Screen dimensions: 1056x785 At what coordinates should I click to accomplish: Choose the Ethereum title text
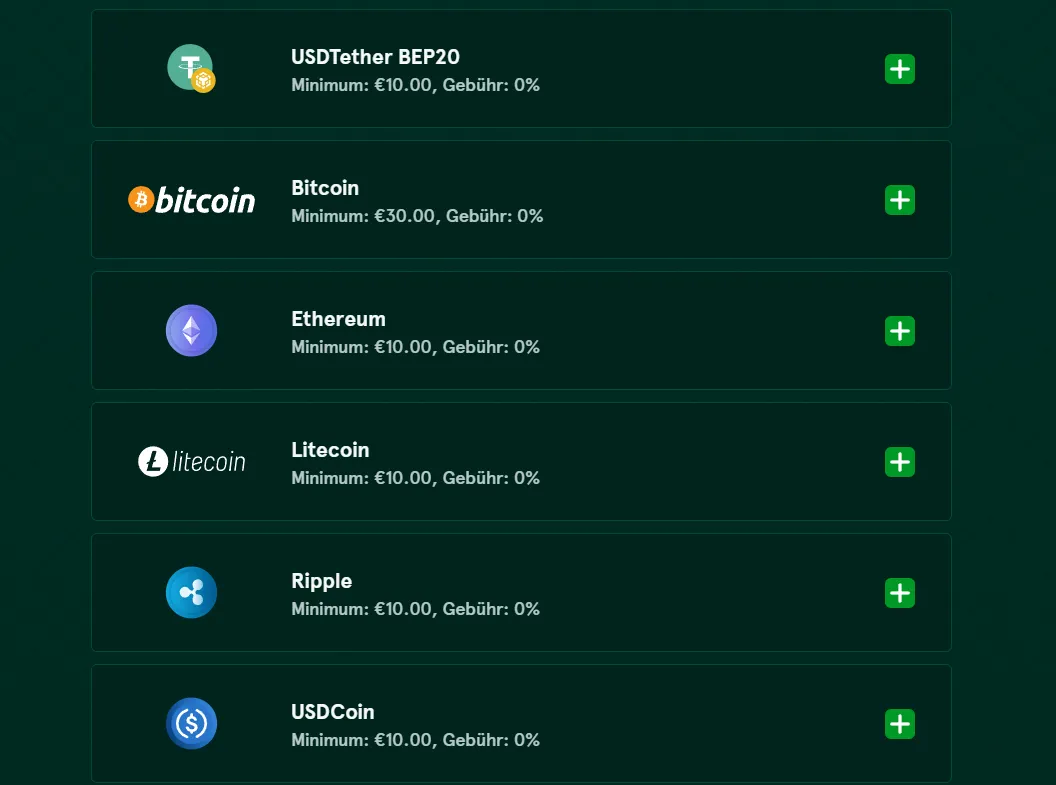coord(338,319)
